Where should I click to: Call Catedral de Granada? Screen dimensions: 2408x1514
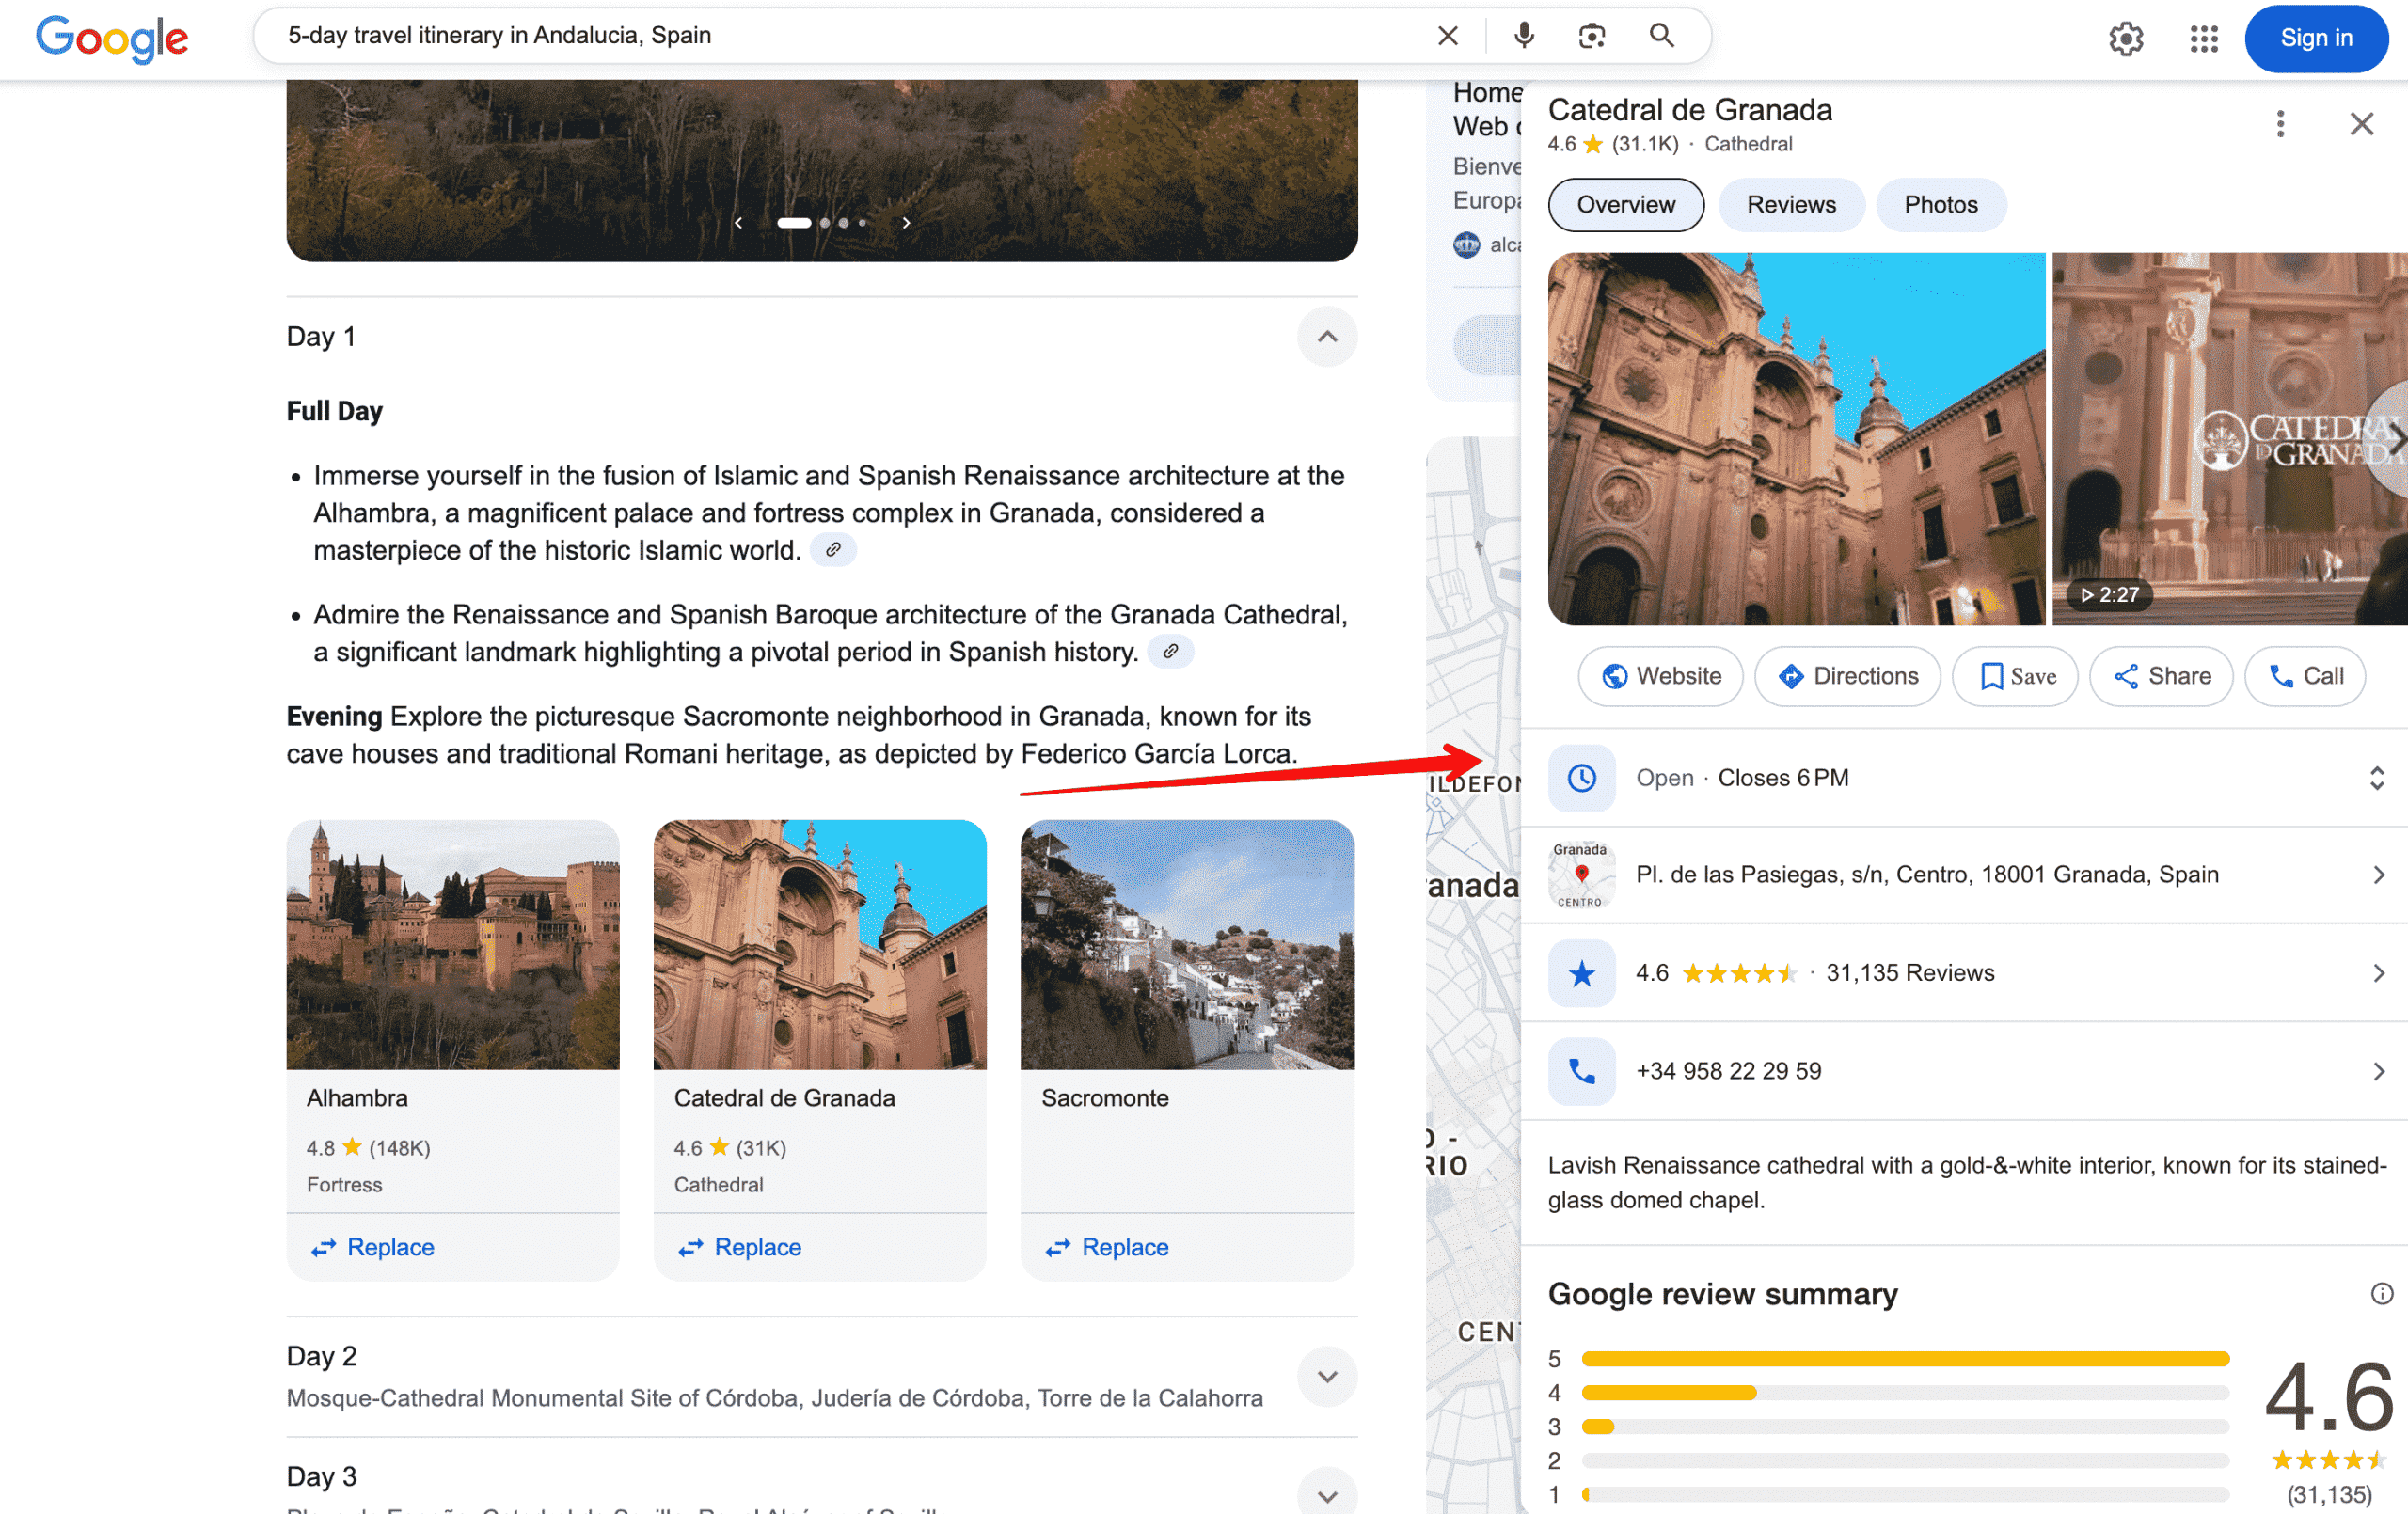[x=2304, y=676]
